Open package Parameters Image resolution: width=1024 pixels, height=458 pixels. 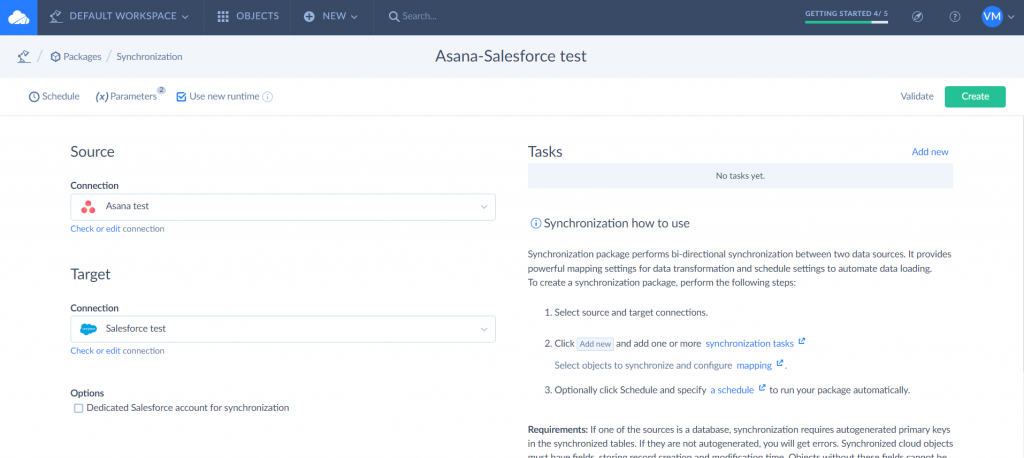pyautogui.click(x=128, y=97)
